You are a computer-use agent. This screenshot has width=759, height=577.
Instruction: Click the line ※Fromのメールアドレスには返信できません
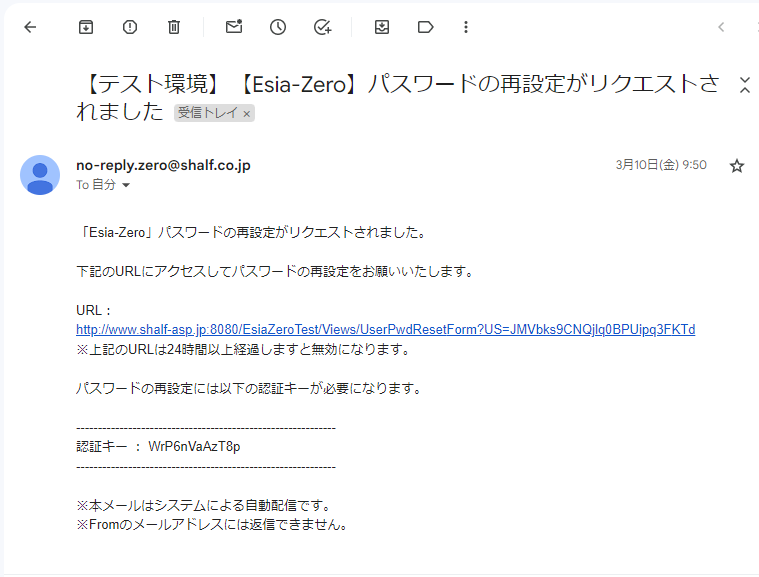212,525
